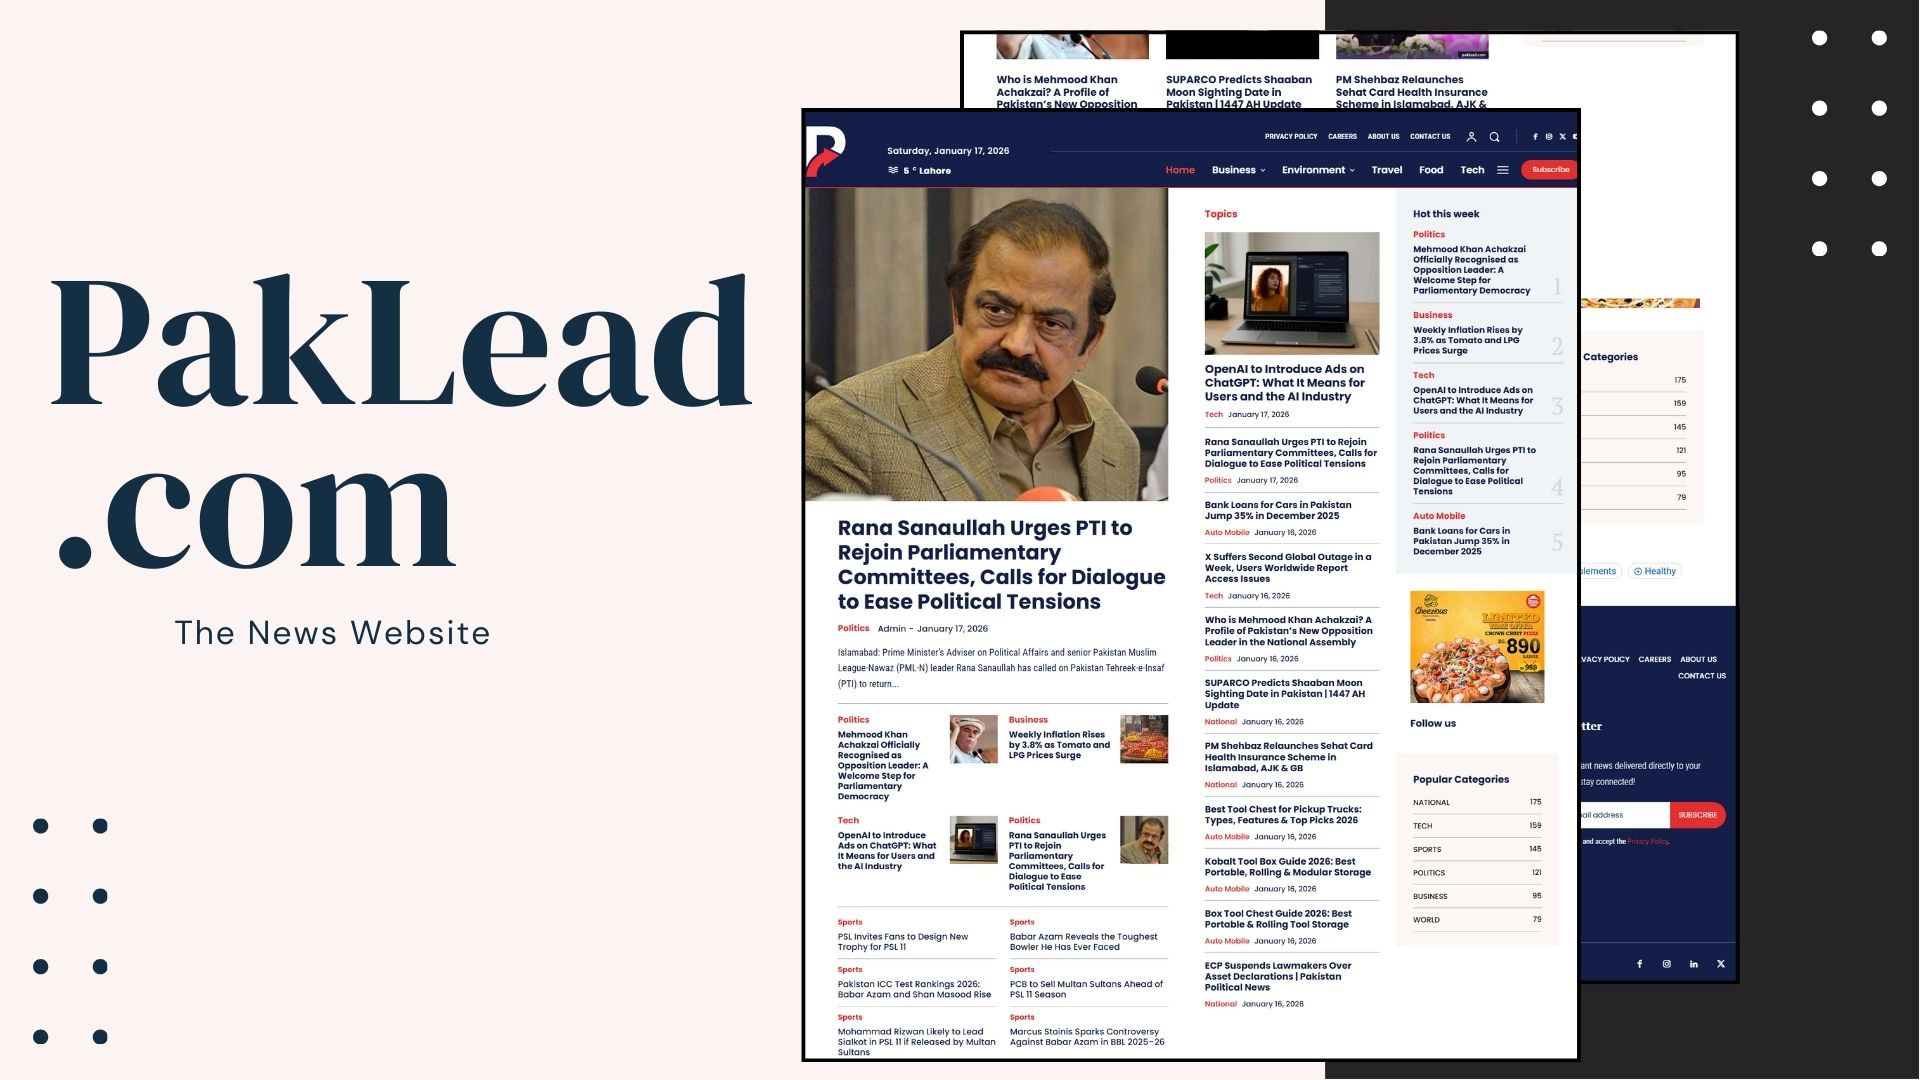
Task: Expand the Environment menu dropdown
Action: pos(1318,170)
